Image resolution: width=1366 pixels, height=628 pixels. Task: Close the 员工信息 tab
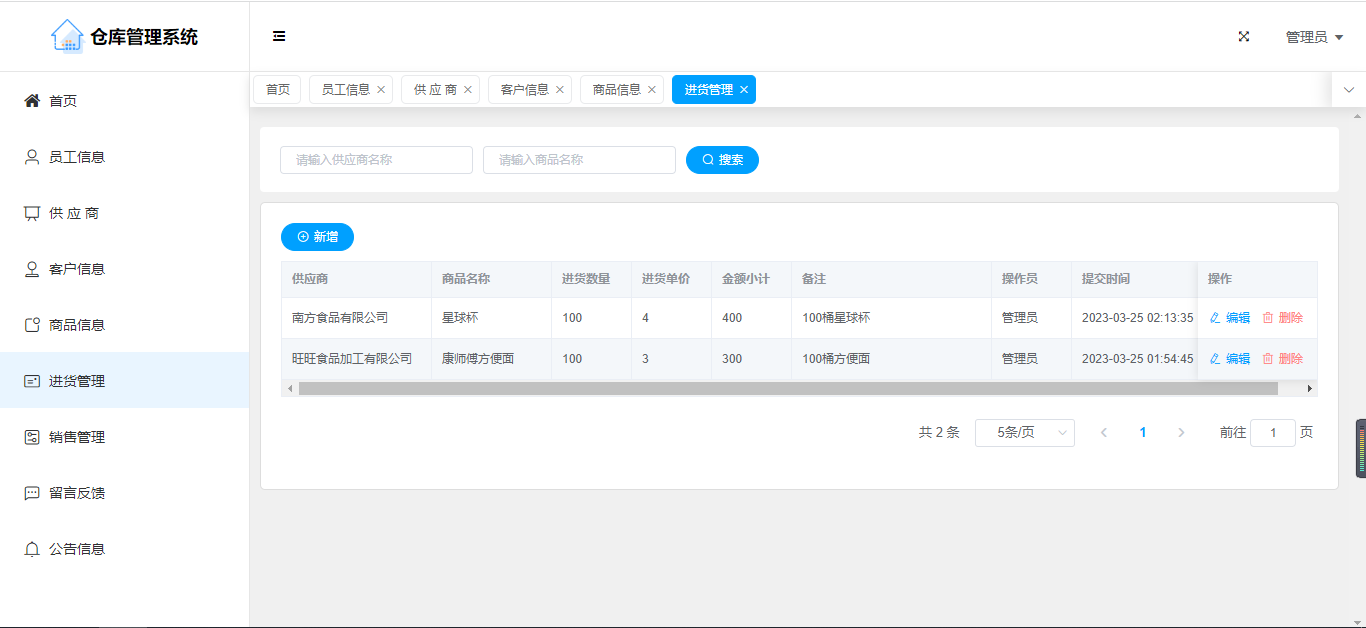(x=381, y=90)
